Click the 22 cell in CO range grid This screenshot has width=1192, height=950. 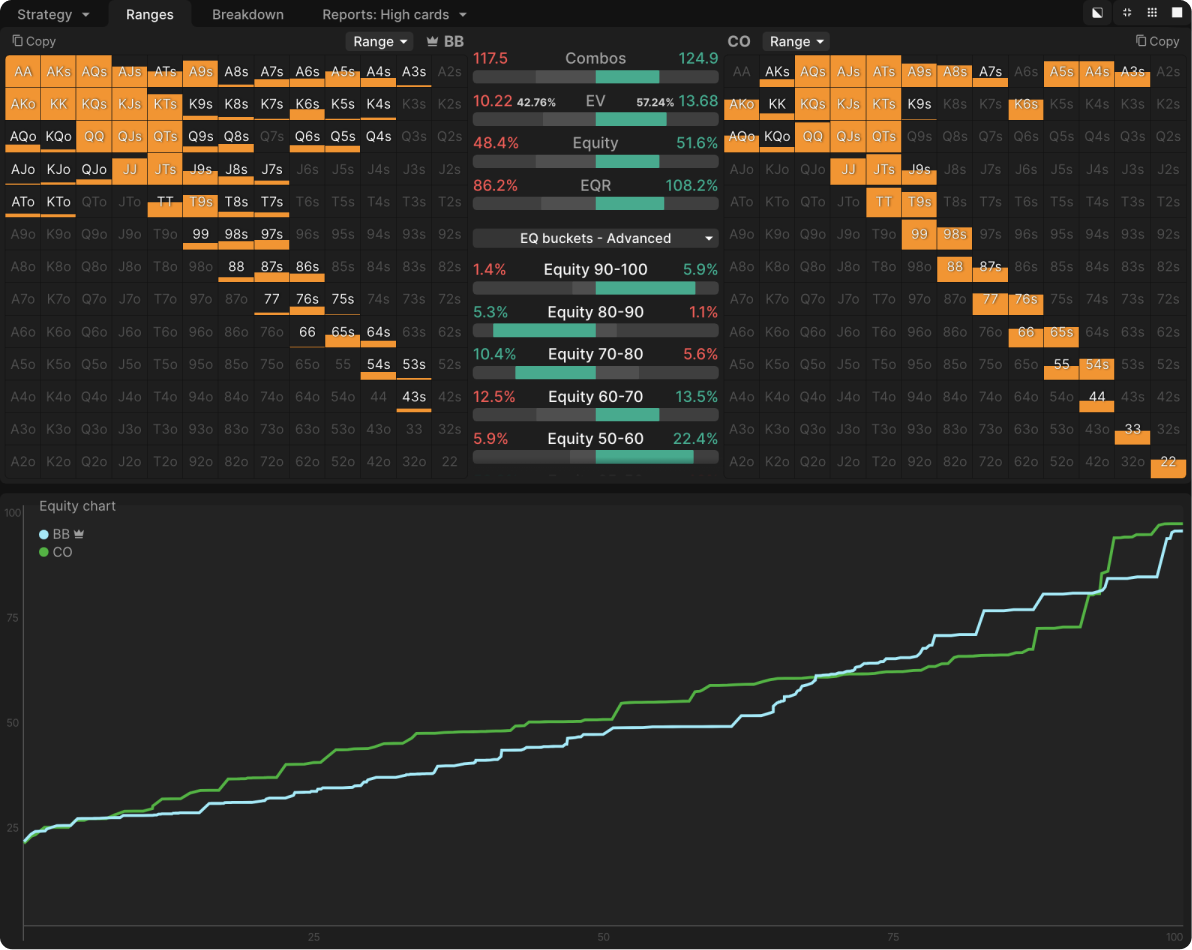(1167, 463)
